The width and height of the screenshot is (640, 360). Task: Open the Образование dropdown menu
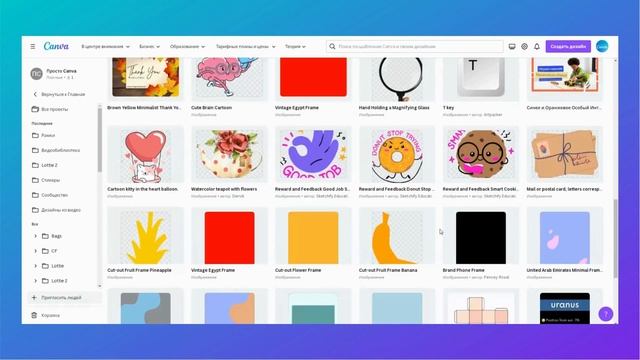pyautogui.click(x=187, y=47)
